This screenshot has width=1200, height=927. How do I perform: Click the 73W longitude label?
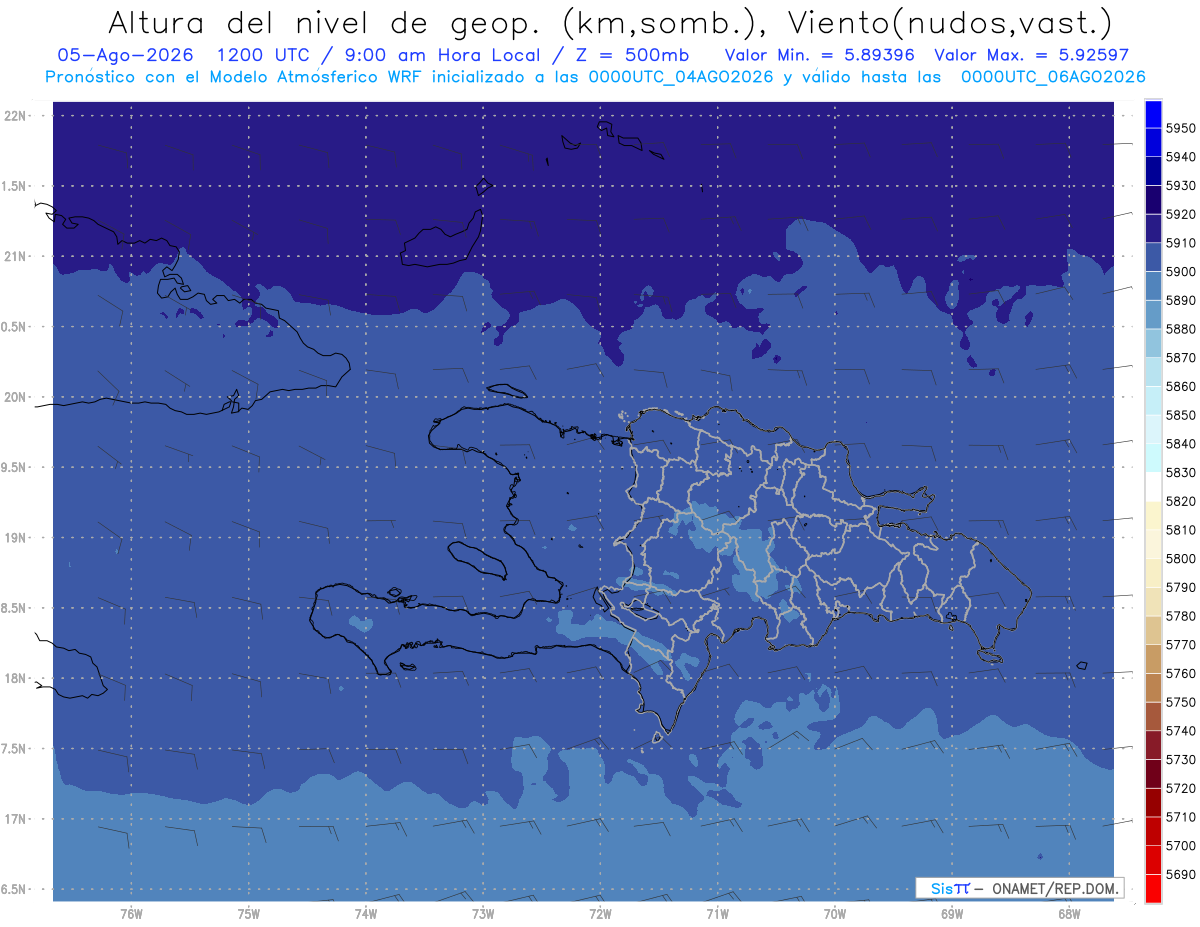(x=483, y=913)
